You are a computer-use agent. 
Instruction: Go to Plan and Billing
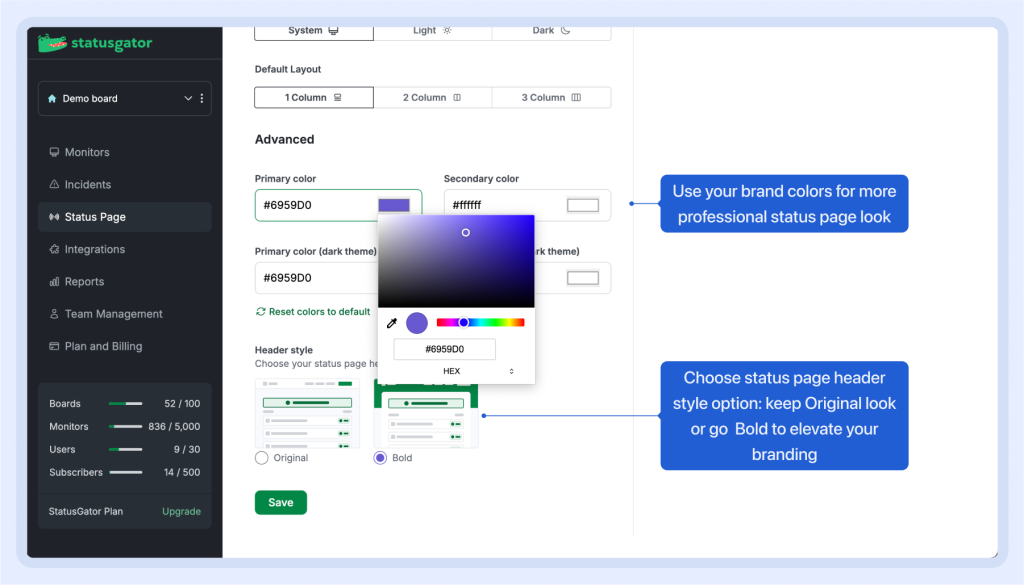(x=103, y=346)
